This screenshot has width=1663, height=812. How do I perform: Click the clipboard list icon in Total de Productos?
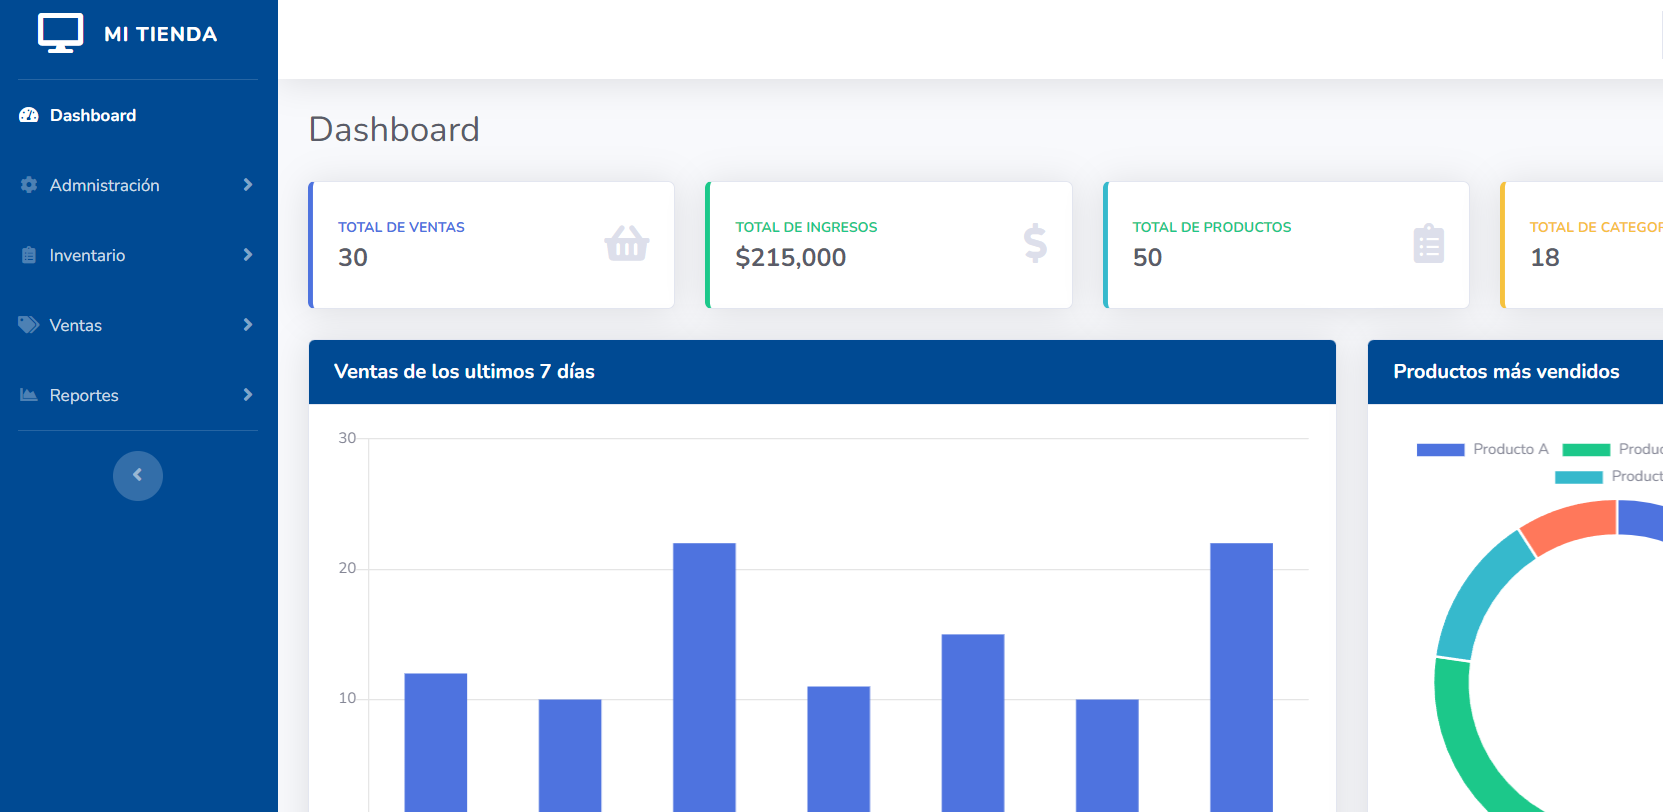(1428, 243)
